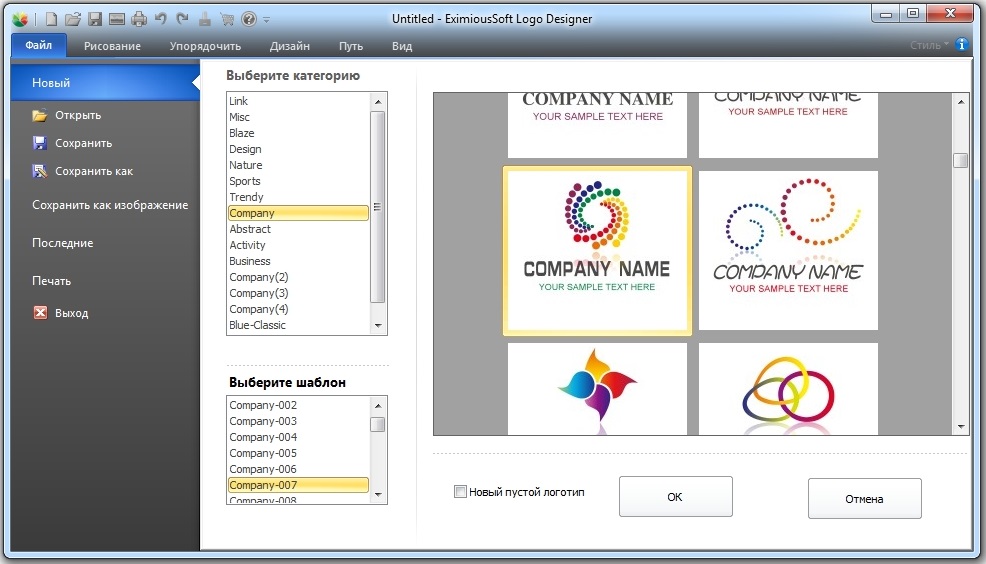This screenshot has height=564, width=986.
Task: Select the Company(4) category
Action: pyautogui.click(x=298, y=309)
